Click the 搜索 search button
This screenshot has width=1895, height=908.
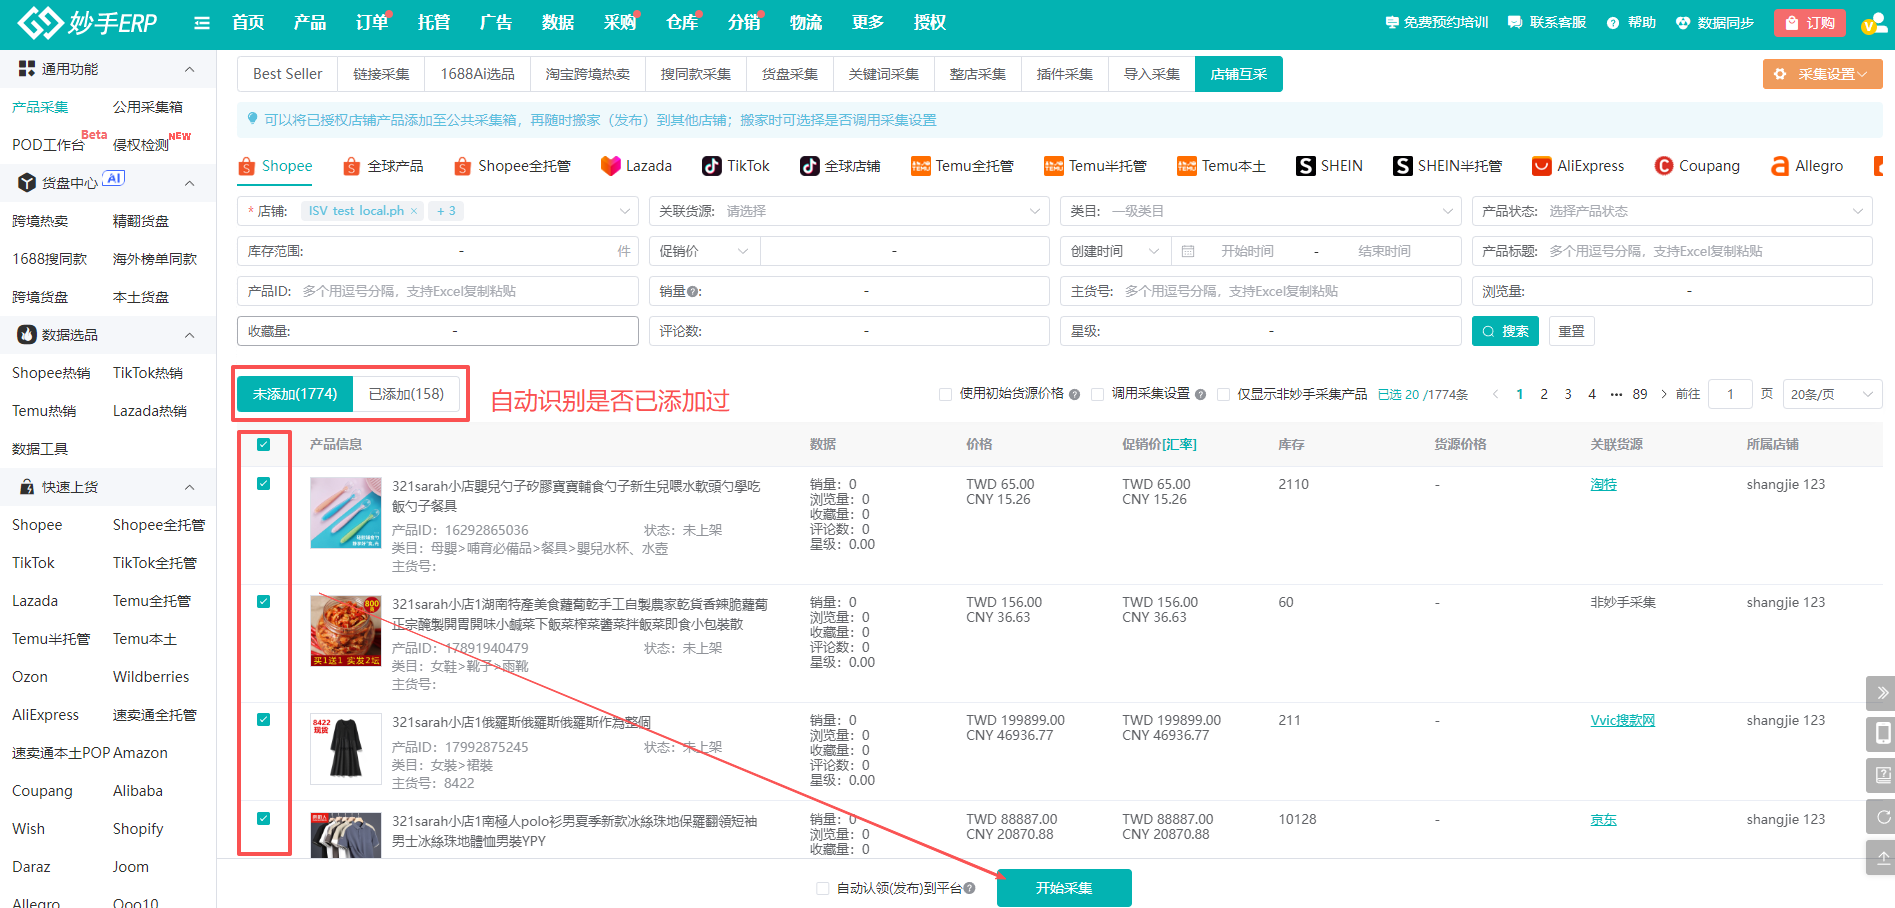tap(1505, 331)
